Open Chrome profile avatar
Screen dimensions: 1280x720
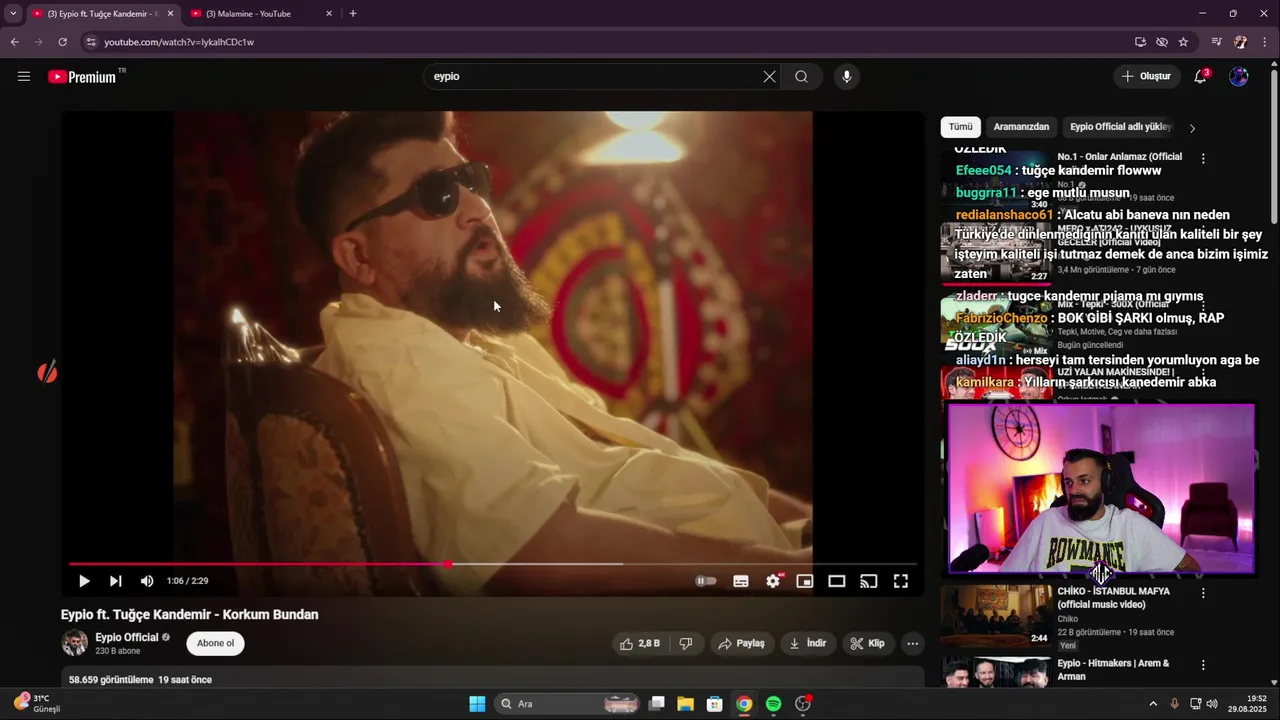point(1241,42)
